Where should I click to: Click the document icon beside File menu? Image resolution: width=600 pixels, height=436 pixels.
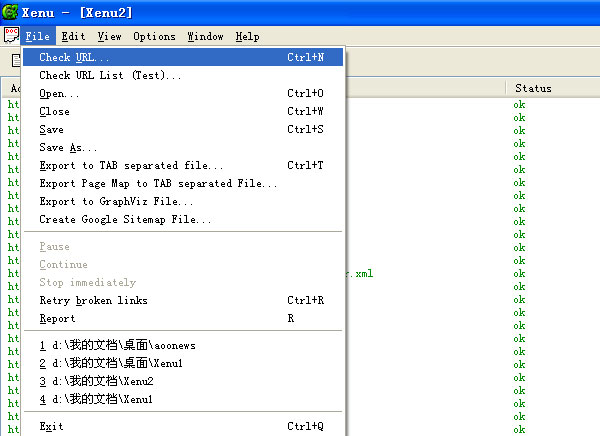point(11,36)
